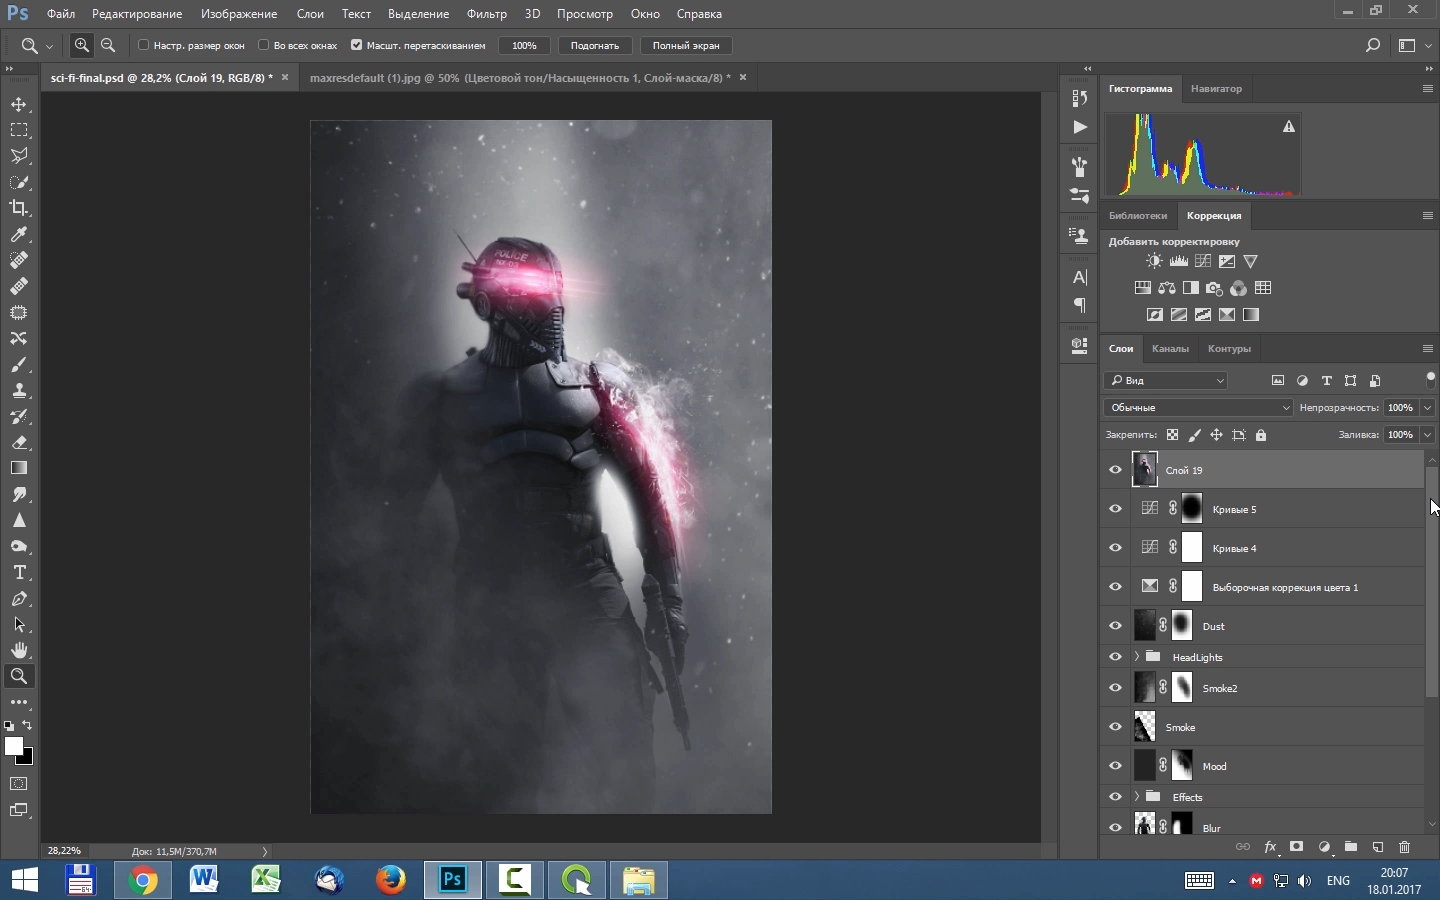Add a Curves adjustment layer

pyautogui.click(x=1203, y=262)
